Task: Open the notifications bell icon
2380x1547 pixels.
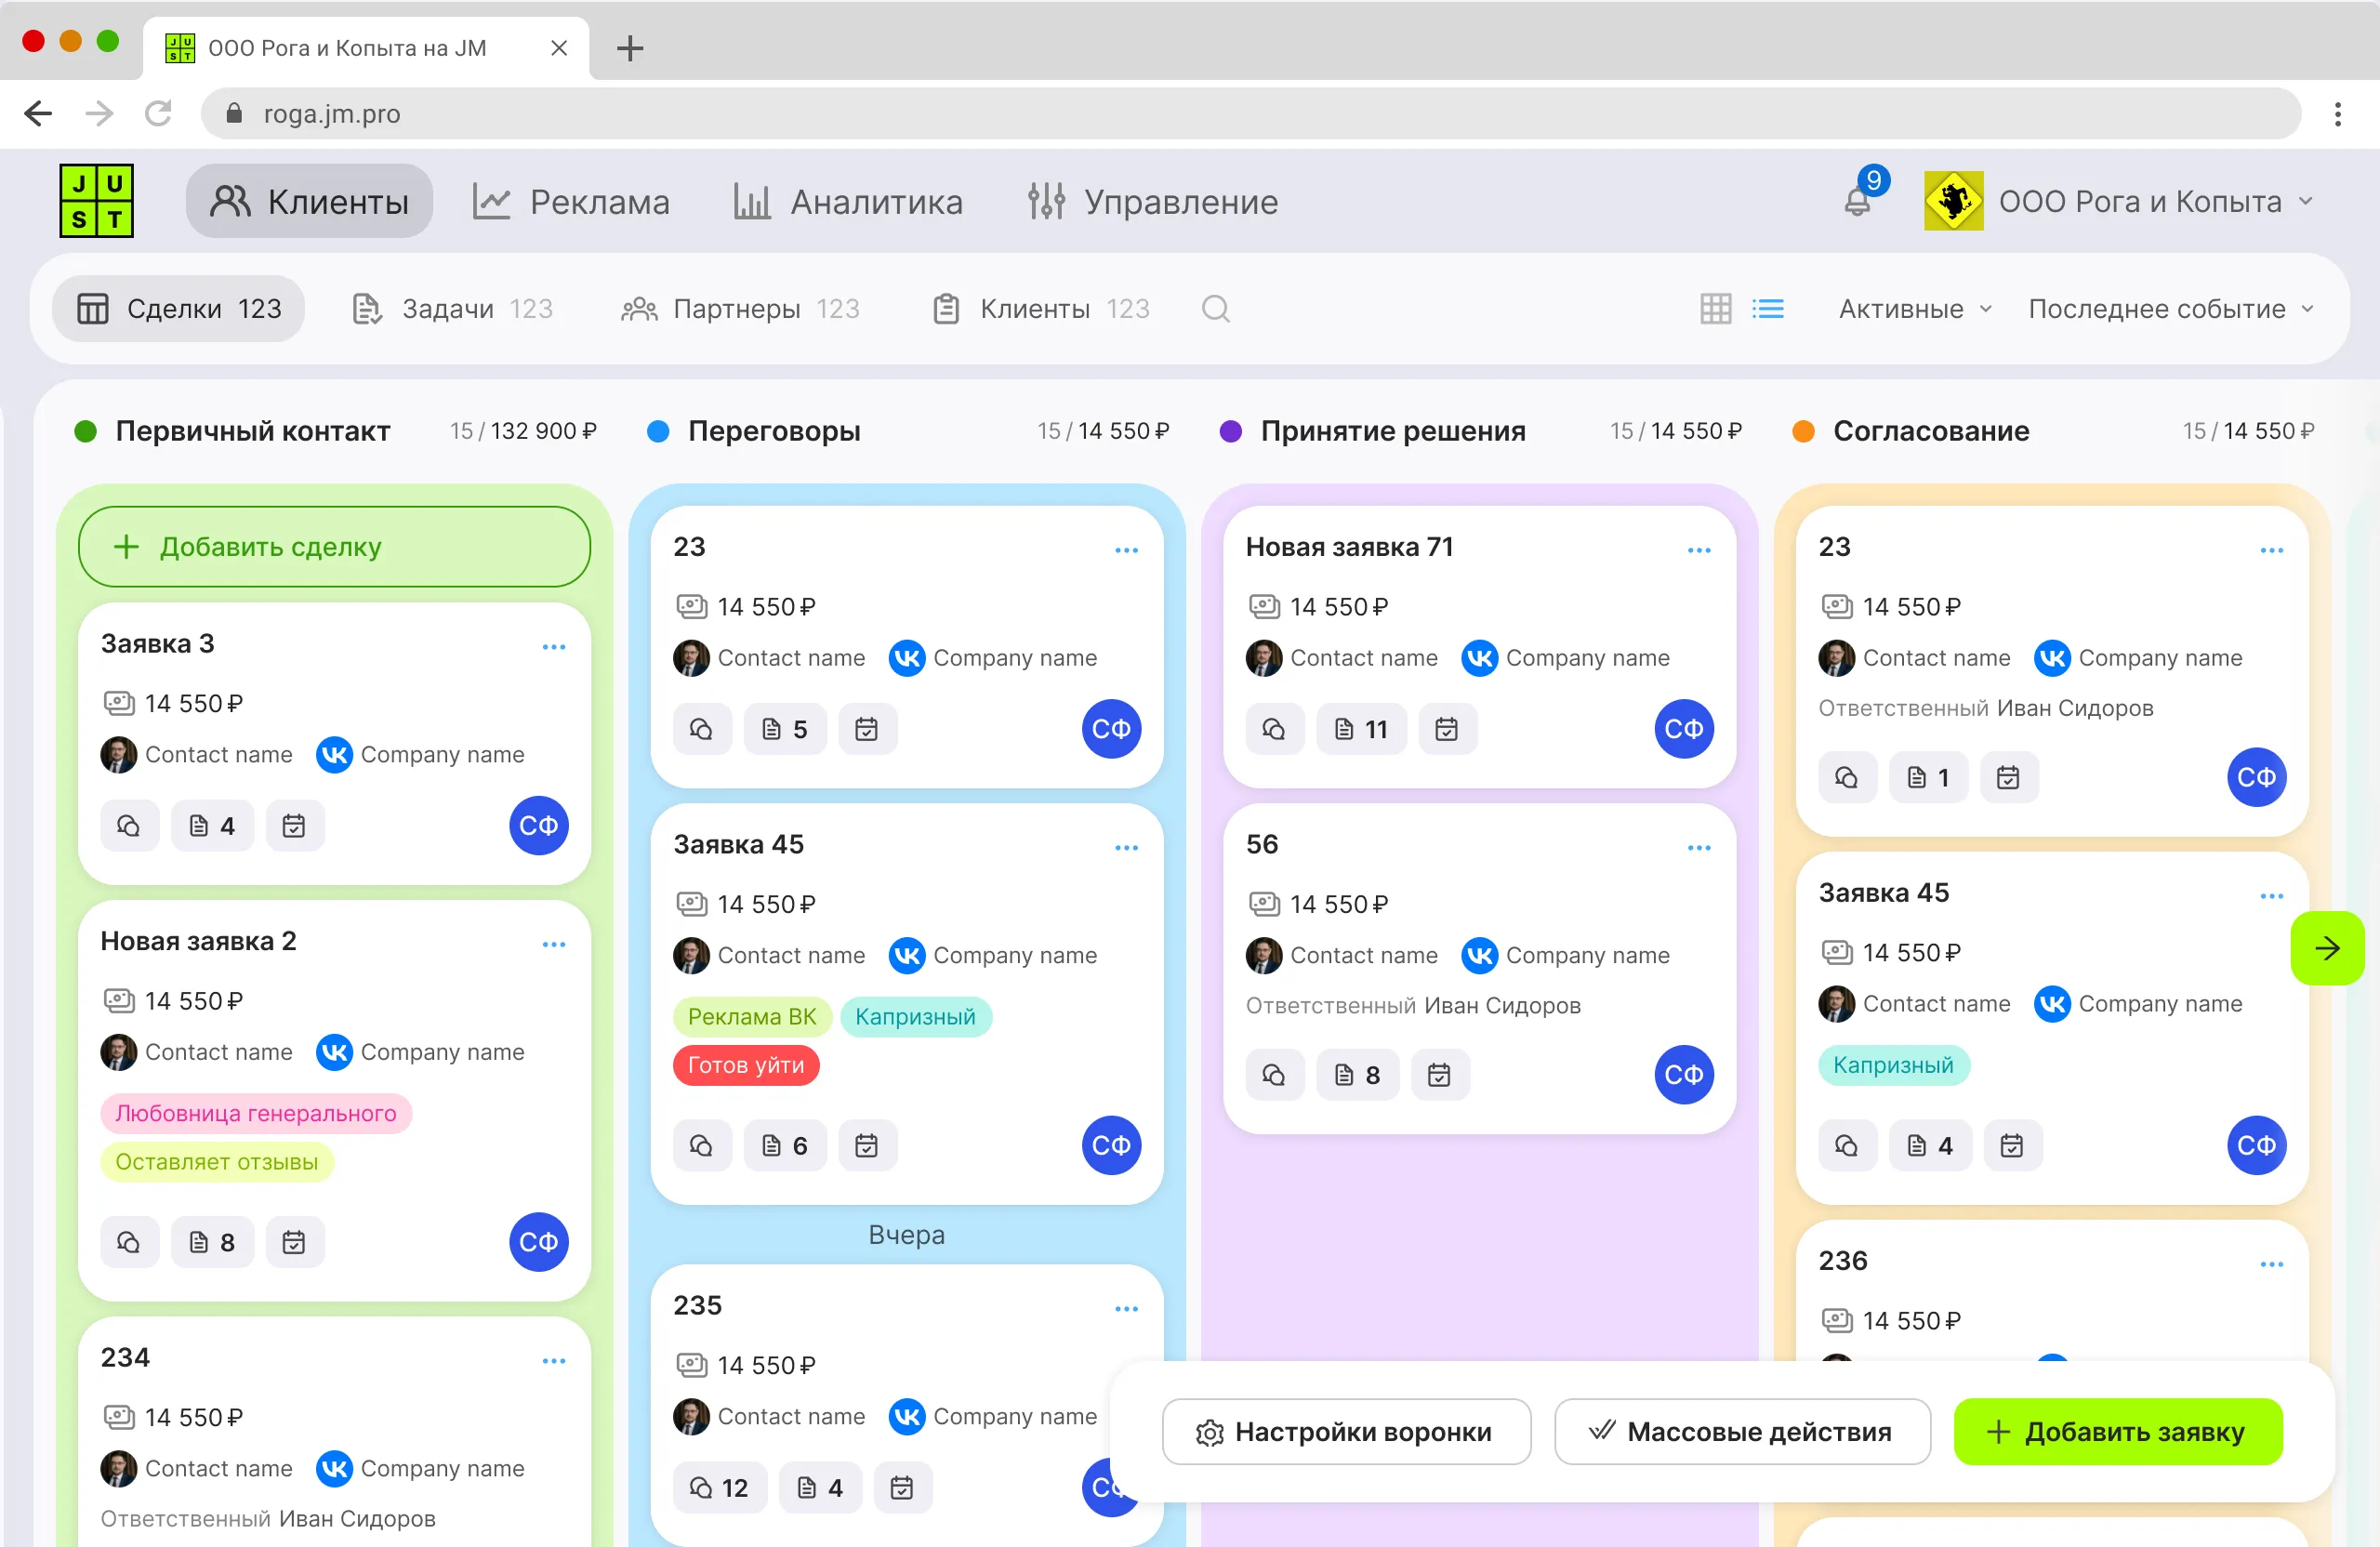Action: point(1857,202)
